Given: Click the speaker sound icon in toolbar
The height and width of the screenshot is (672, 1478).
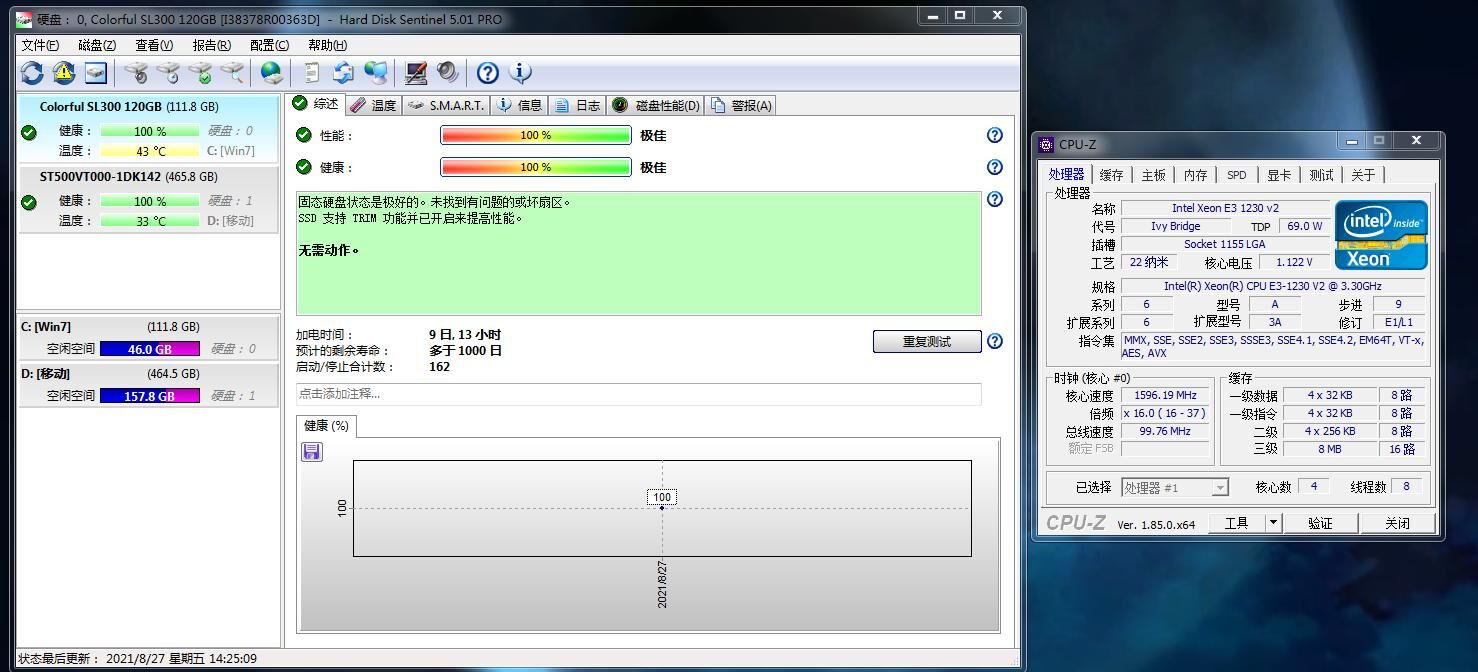Looking at the screenshot, I should (x=448, y=73).
